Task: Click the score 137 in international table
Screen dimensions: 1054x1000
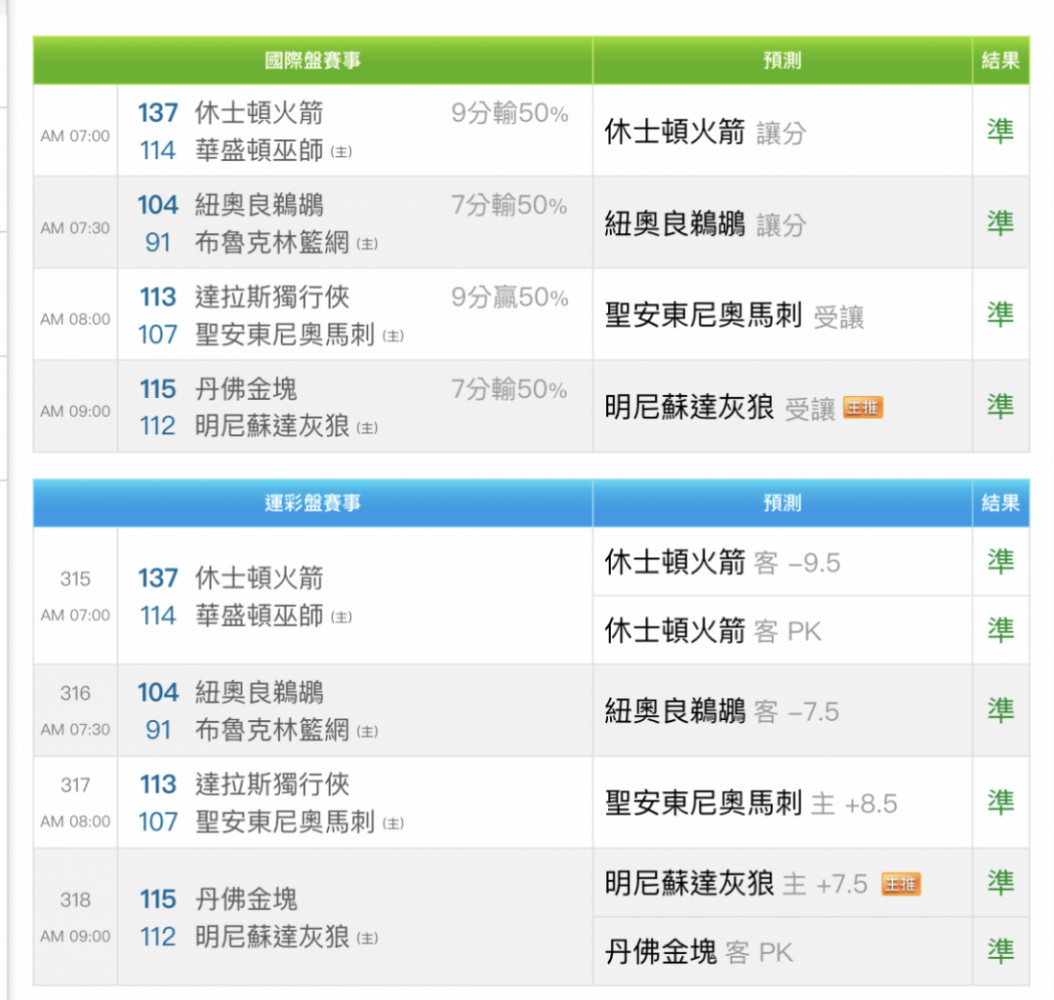Action: [158, 112]
